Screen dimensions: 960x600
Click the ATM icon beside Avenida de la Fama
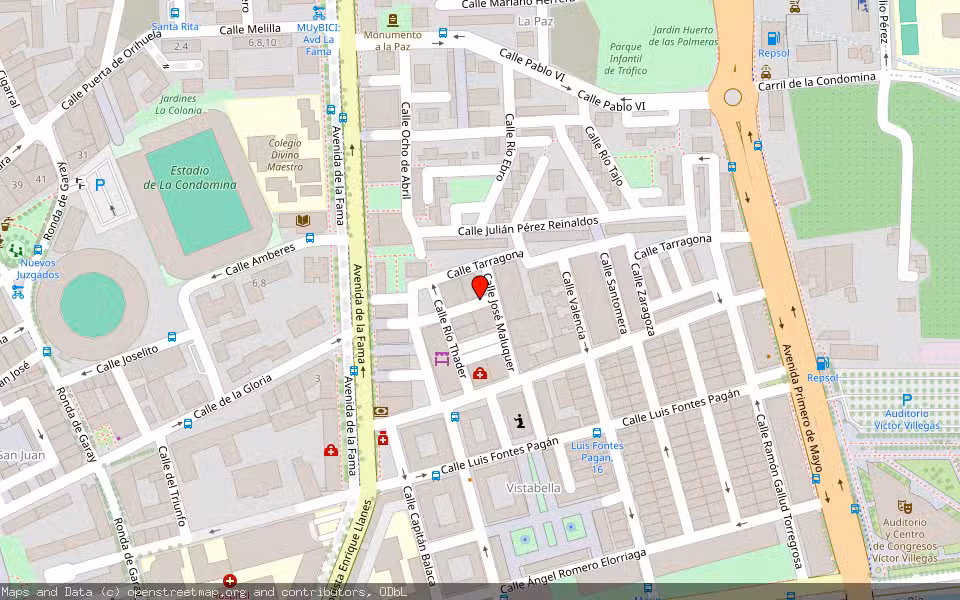click(380, 411)
